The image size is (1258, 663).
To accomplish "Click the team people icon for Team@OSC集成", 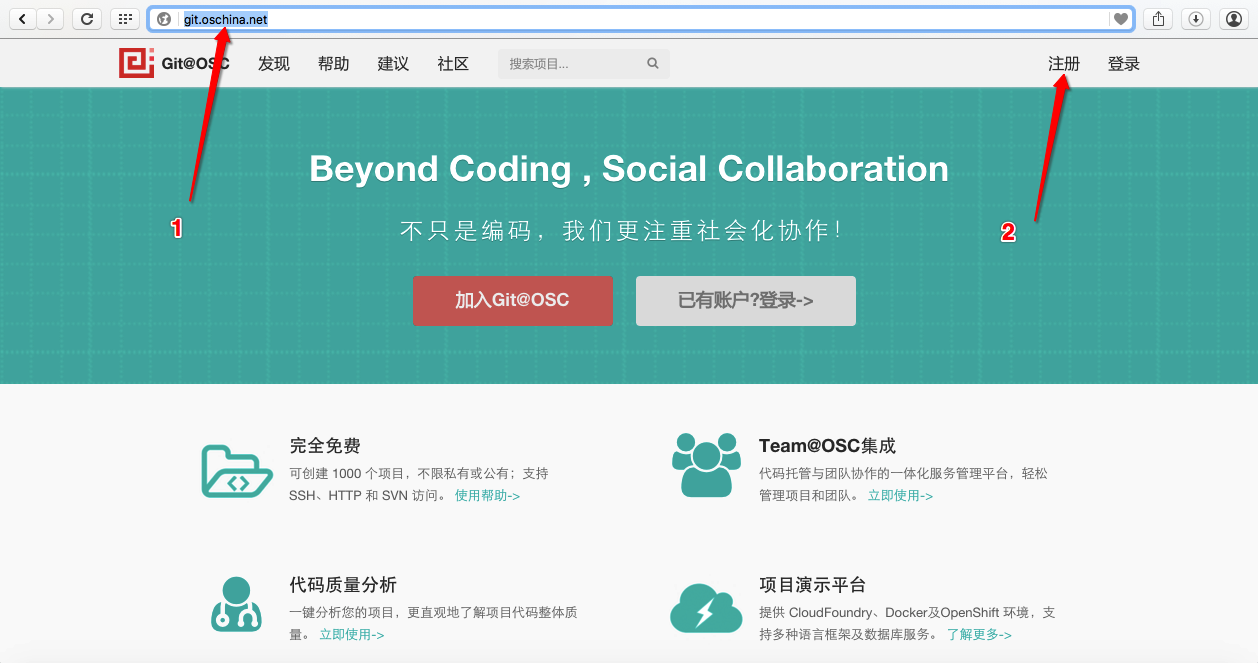I will (x=706, y=465).
